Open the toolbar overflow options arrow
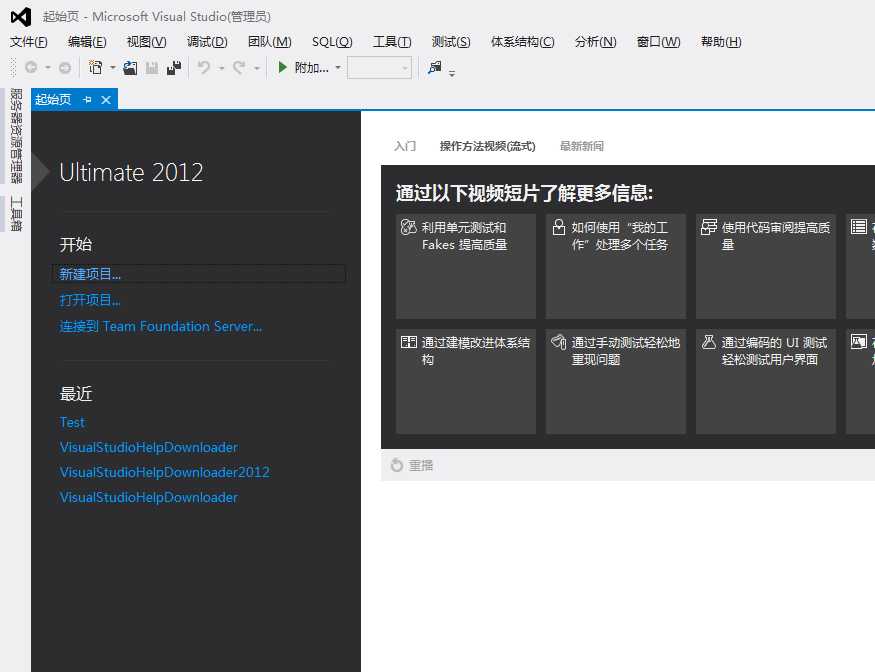This screenshot has width=875, height=672. click(451, 73)
